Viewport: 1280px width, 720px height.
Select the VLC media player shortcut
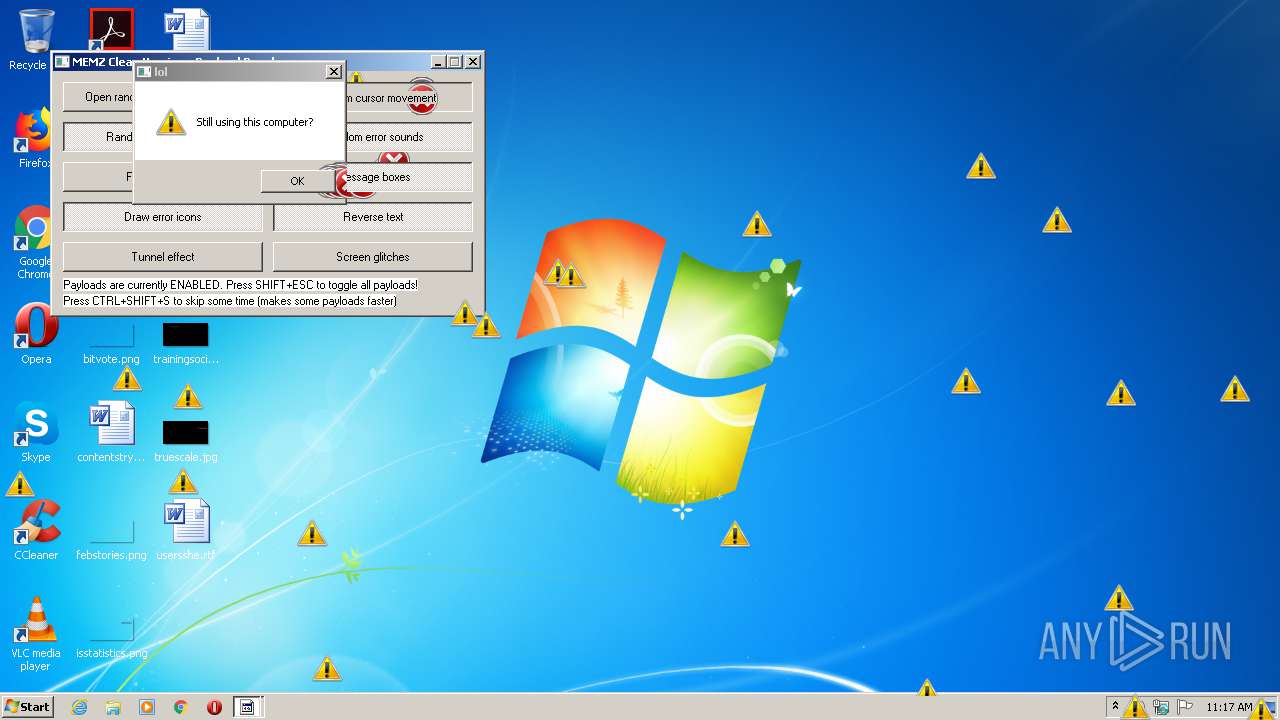point(35,634)
